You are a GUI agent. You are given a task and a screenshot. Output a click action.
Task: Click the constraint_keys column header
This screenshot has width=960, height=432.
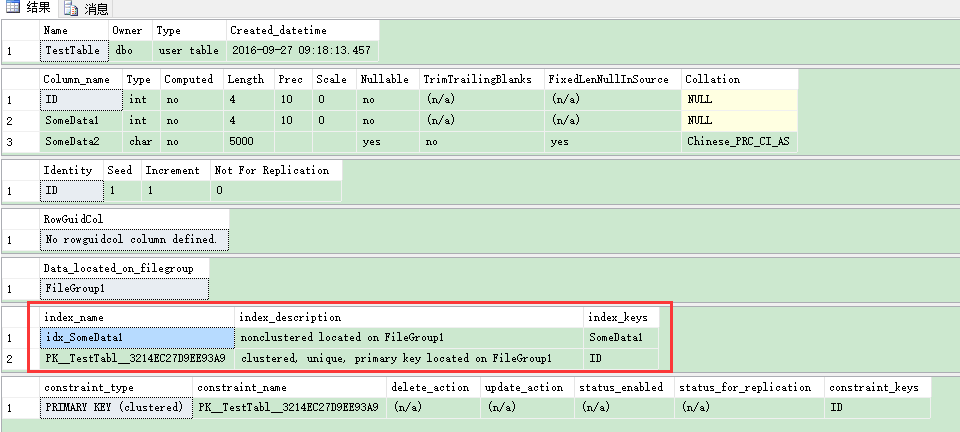tap(877, 387)
